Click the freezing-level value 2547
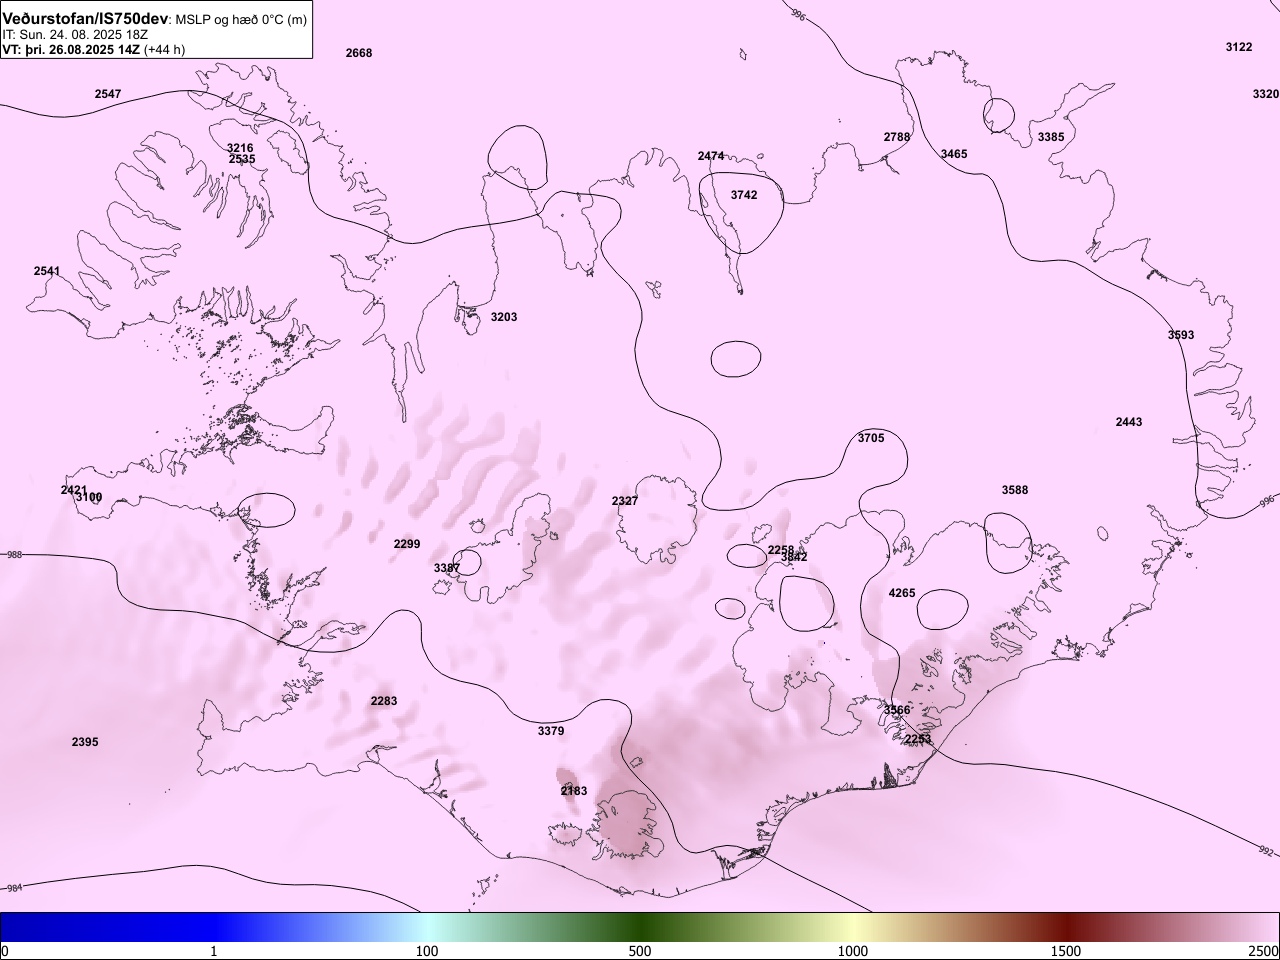Image resolution: width=1280 pixels, height=960 pixels. tap(108, 94)
